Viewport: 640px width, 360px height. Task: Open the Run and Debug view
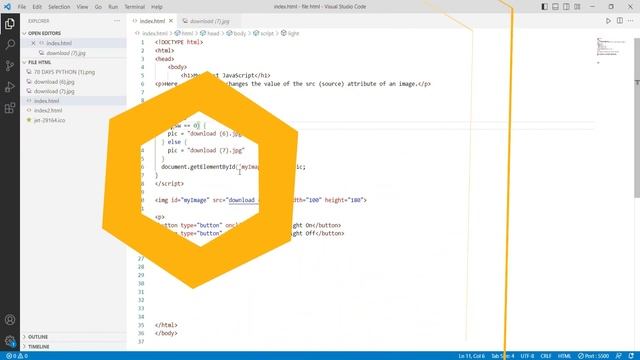coord(10,87)
